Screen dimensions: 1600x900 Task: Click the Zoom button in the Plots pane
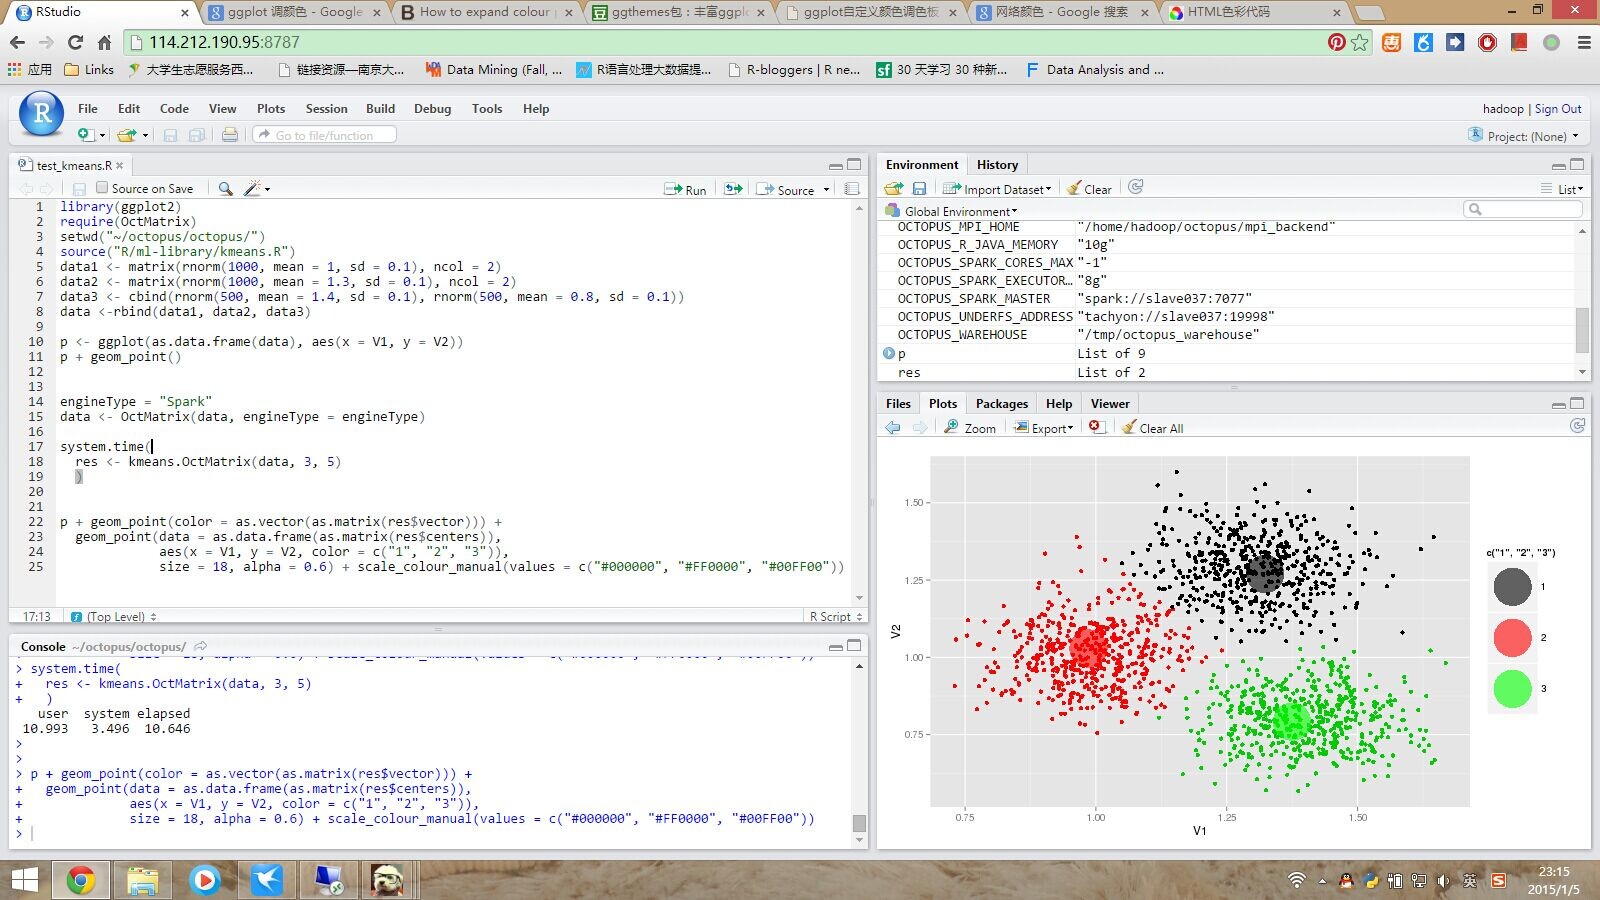pos(970,428)
